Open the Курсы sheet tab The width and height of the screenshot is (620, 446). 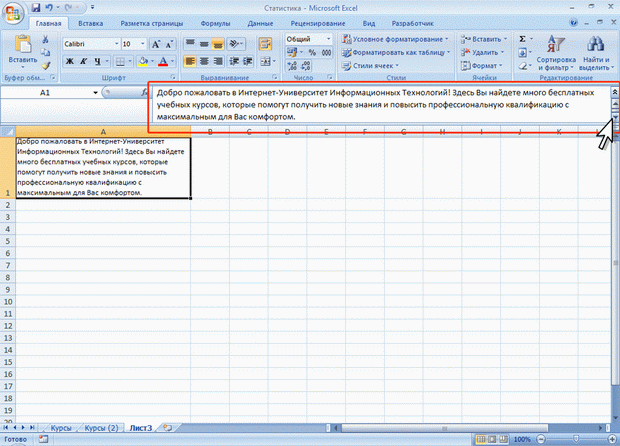(x=61, y=428)
